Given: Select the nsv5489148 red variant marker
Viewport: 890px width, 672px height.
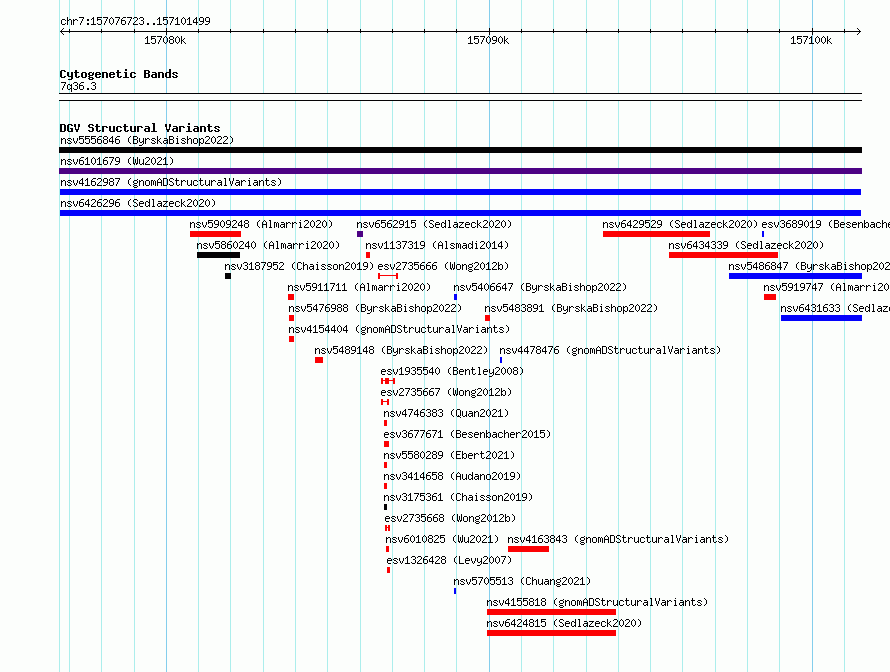Looking at the screenshot, I should click(x=319, y=360).
